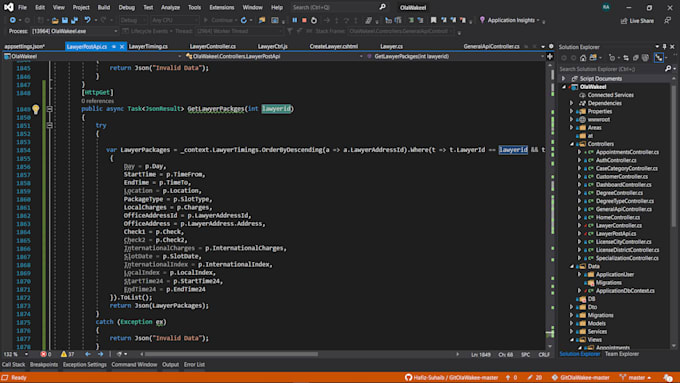
Task: Pin the LawyerPostApi.cs tab
Action: click(x=114, y=46)
